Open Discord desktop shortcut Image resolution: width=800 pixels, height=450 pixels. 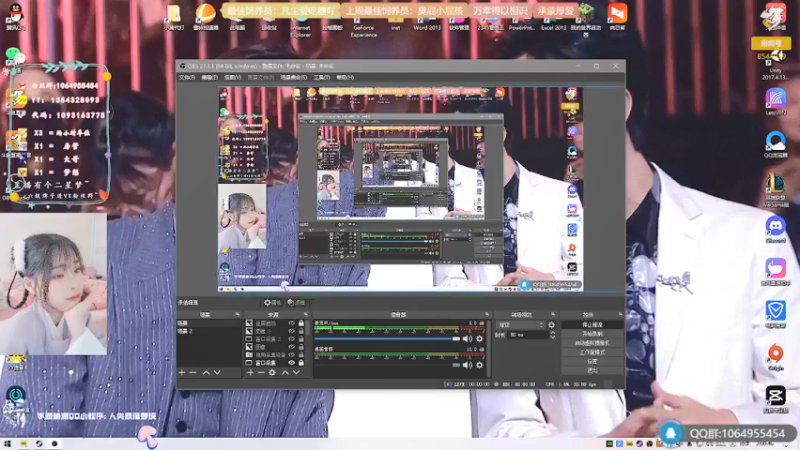pos(775,230)
